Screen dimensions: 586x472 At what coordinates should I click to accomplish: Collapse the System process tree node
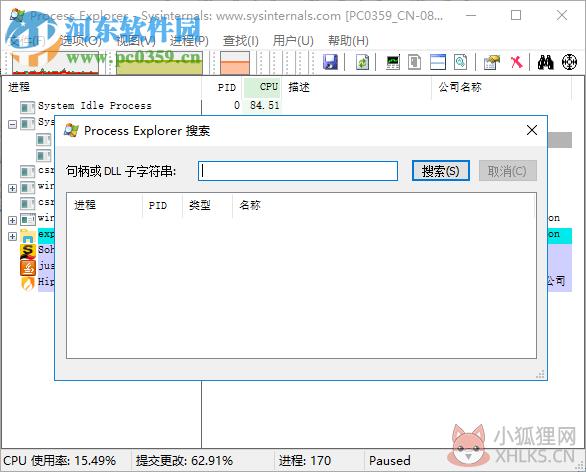(x=12, y=124)
